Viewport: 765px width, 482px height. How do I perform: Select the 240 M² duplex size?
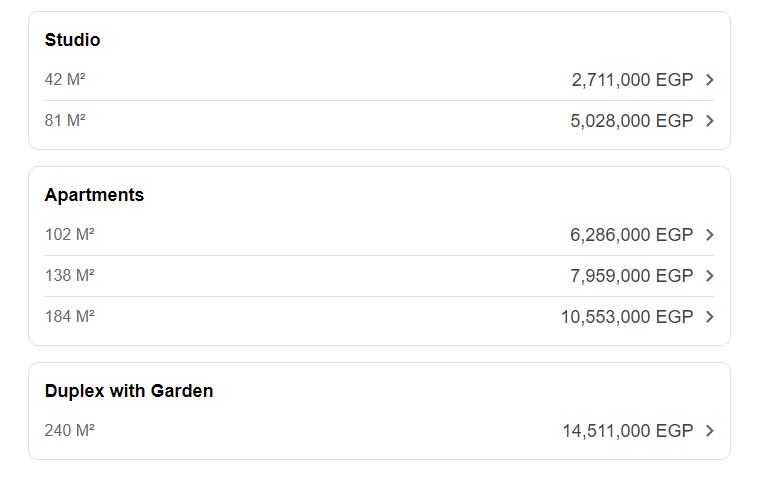[x=70, y=431]
